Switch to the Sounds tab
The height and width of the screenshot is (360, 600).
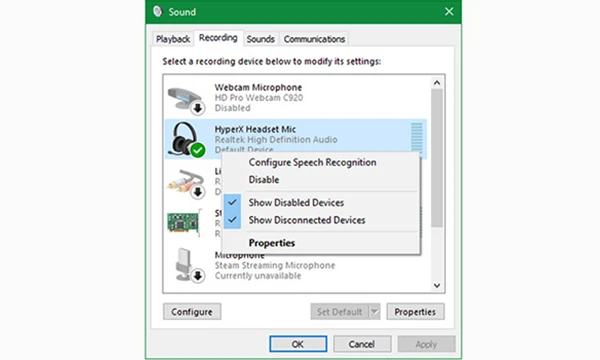pyautogui.click(x=261, y=39)
